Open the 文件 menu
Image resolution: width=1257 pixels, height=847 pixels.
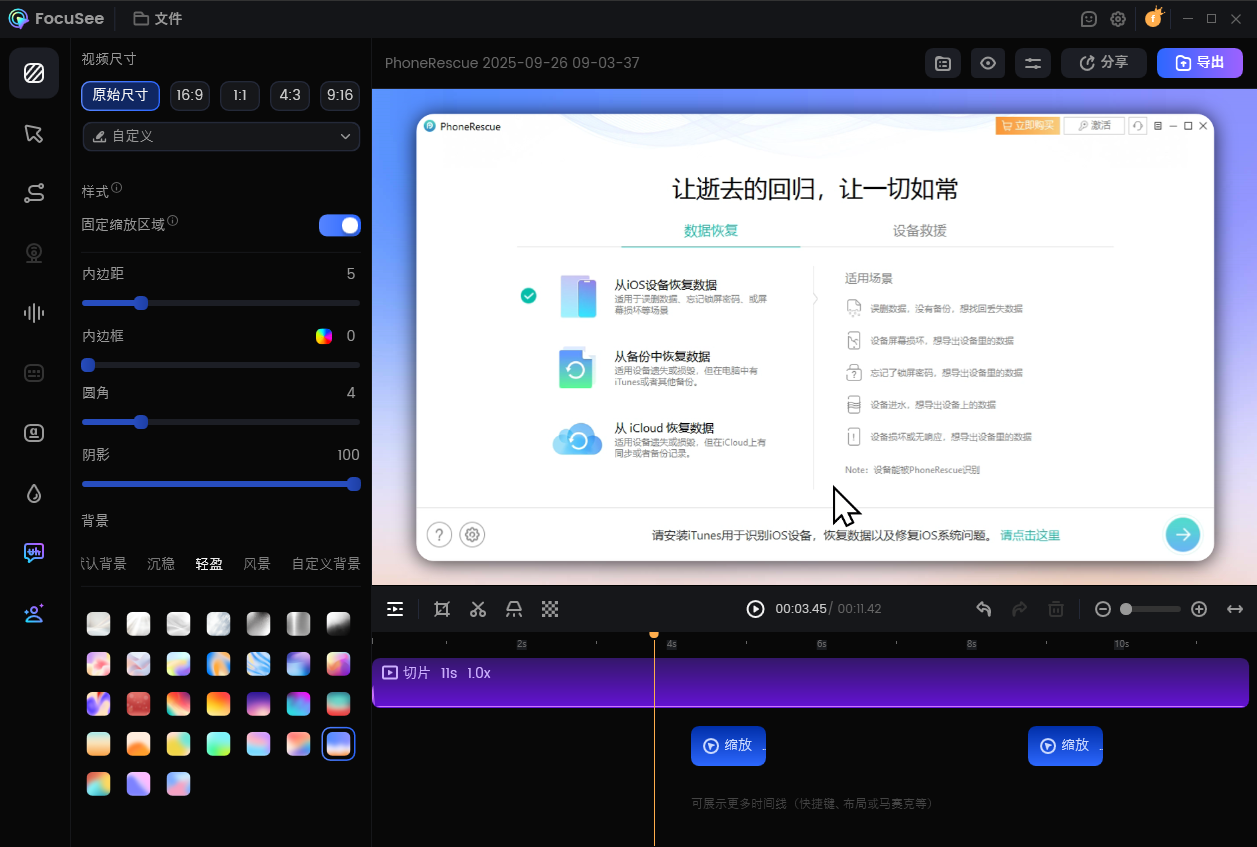click(158, 18)
